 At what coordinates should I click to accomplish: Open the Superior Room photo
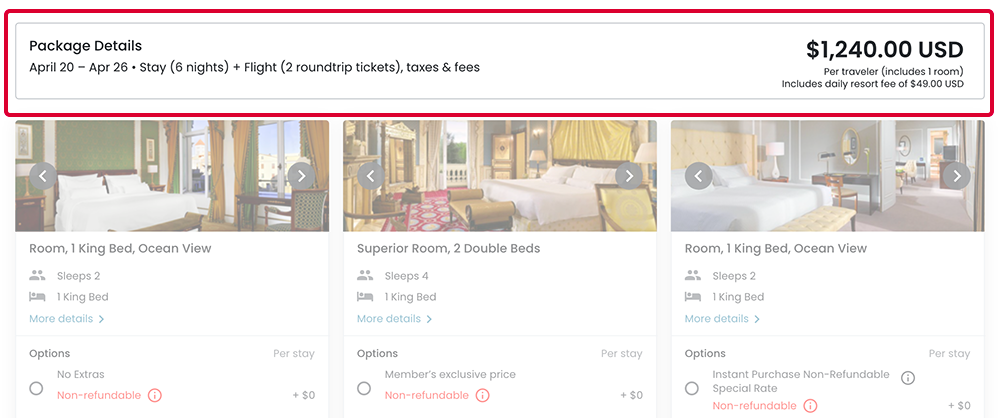tap(500, 176)
